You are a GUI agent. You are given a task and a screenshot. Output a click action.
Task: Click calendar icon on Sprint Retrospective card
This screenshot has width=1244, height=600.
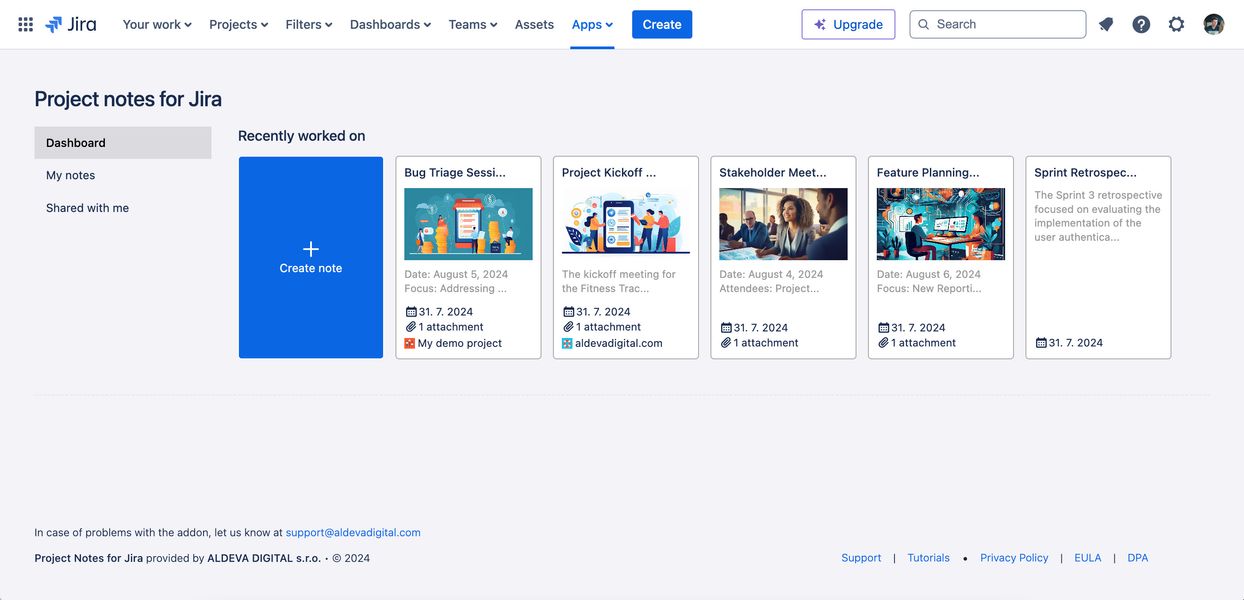tap(1041, 343)
